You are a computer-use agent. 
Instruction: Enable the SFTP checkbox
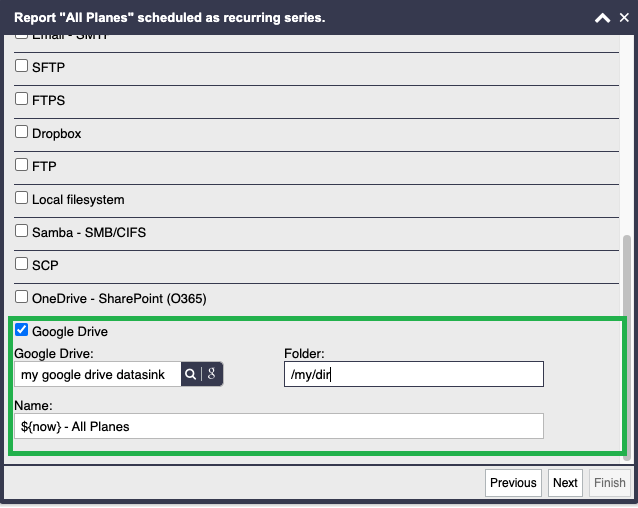pyautogui.click(x=21, y=66)
